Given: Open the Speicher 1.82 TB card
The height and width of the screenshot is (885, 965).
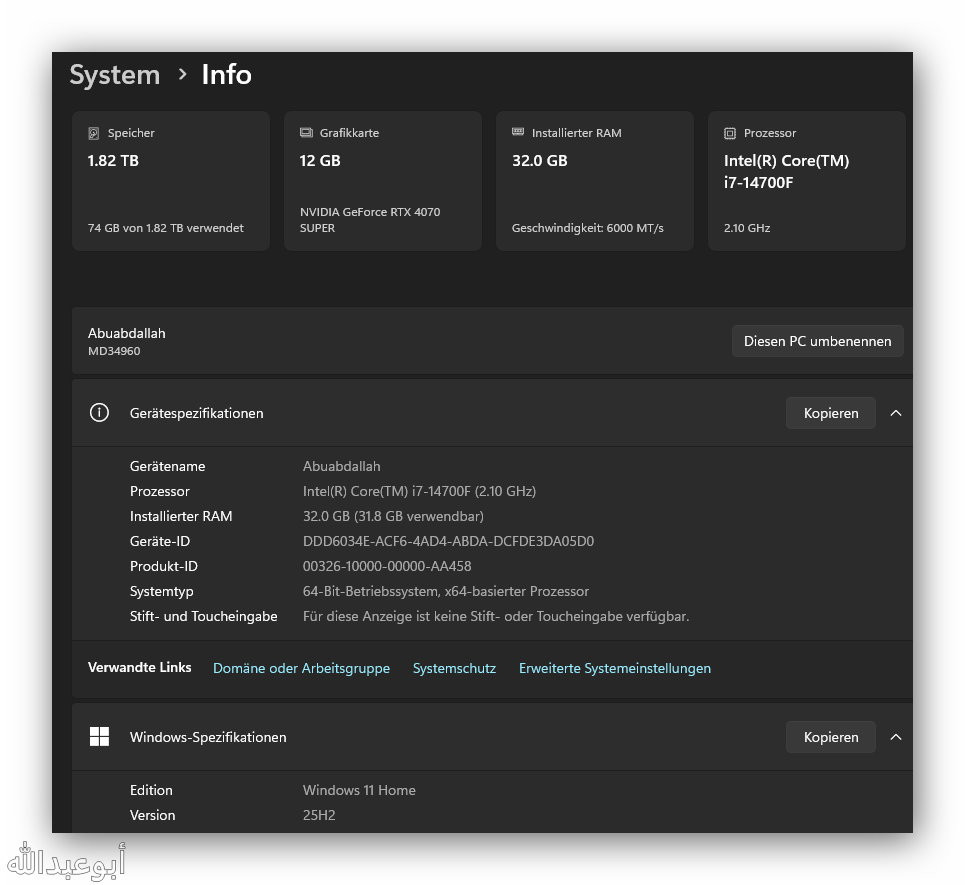Looking at the screenshot, I should click(170, 181).
